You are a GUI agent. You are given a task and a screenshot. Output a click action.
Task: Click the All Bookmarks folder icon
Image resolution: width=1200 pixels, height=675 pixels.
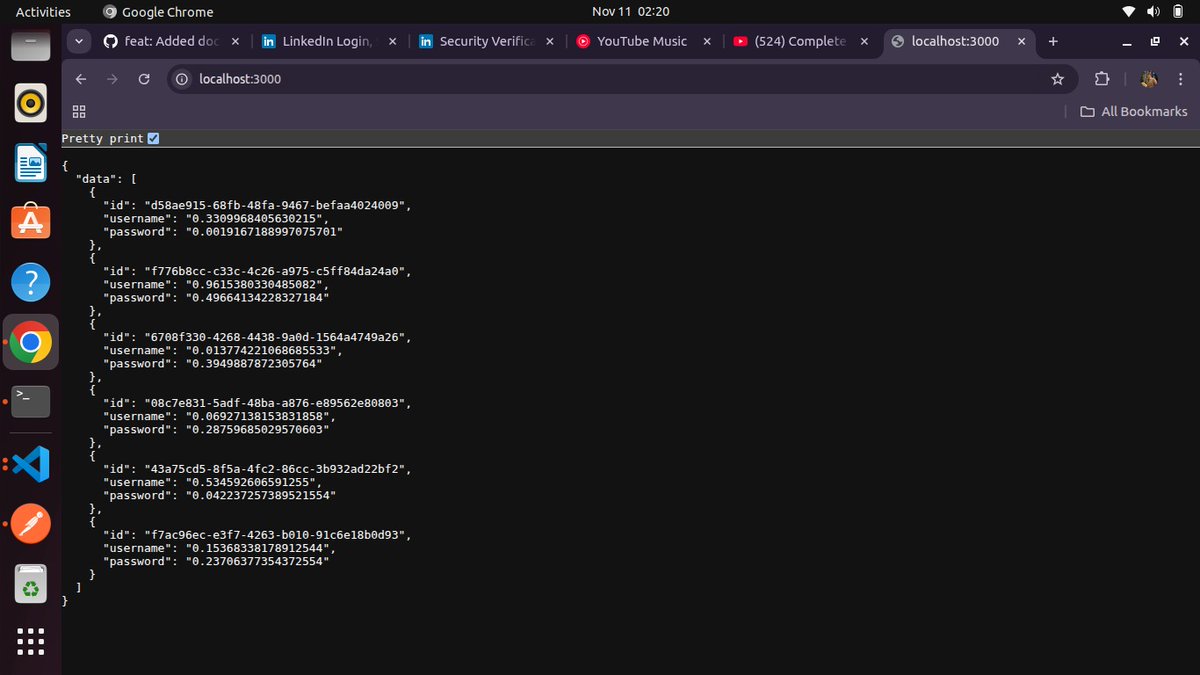pyautogui.click(x=1087, y=111)
